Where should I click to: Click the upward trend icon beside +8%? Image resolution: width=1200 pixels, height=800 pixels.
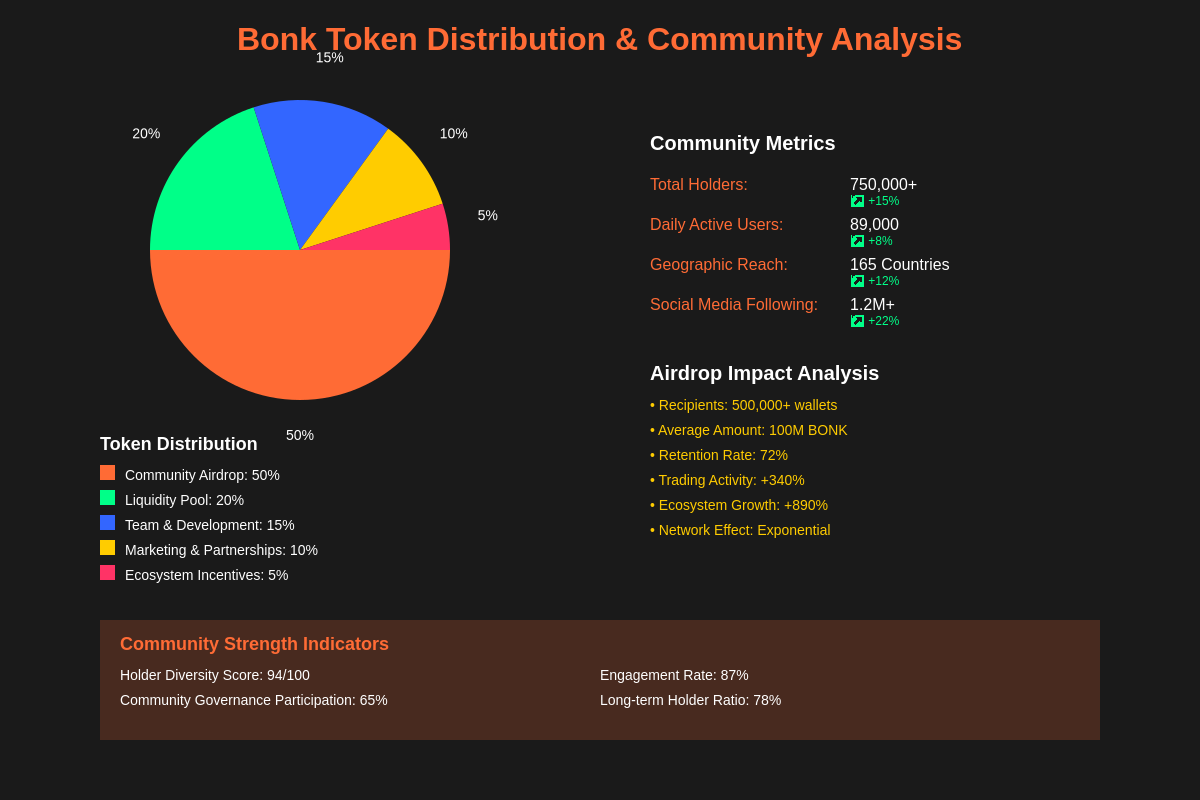pyautogui.click(x=857, y=241)
